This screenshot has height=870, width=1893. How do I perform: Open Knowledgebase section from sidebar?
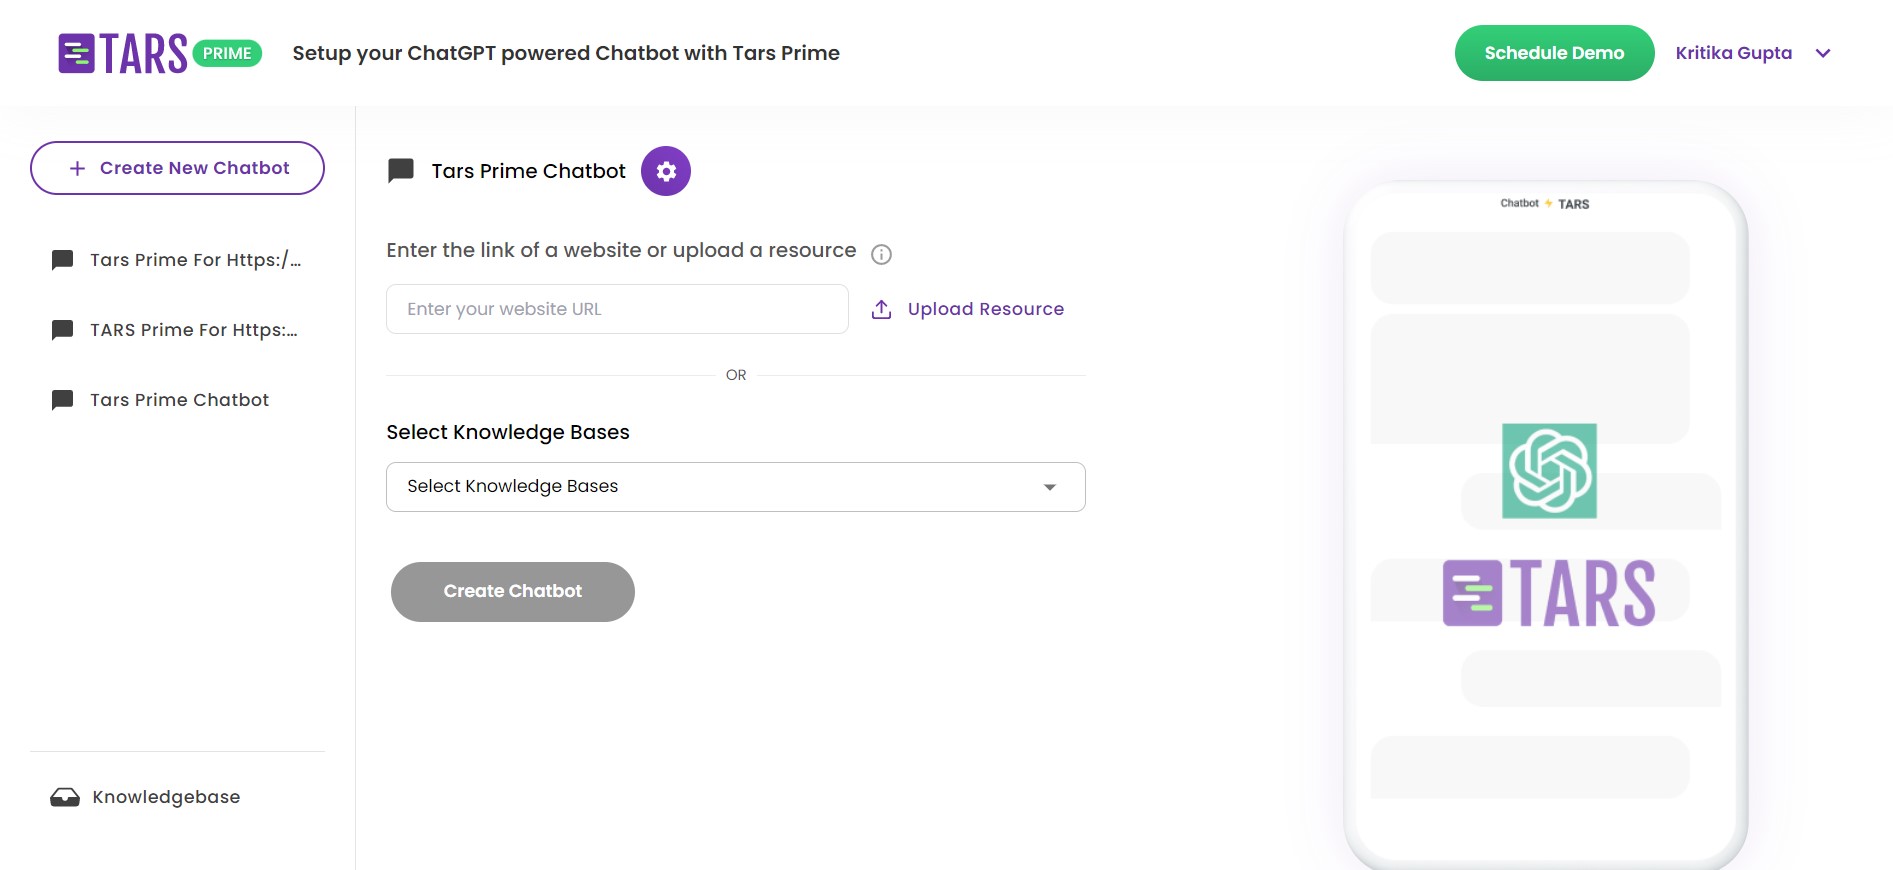coord(166,797)
